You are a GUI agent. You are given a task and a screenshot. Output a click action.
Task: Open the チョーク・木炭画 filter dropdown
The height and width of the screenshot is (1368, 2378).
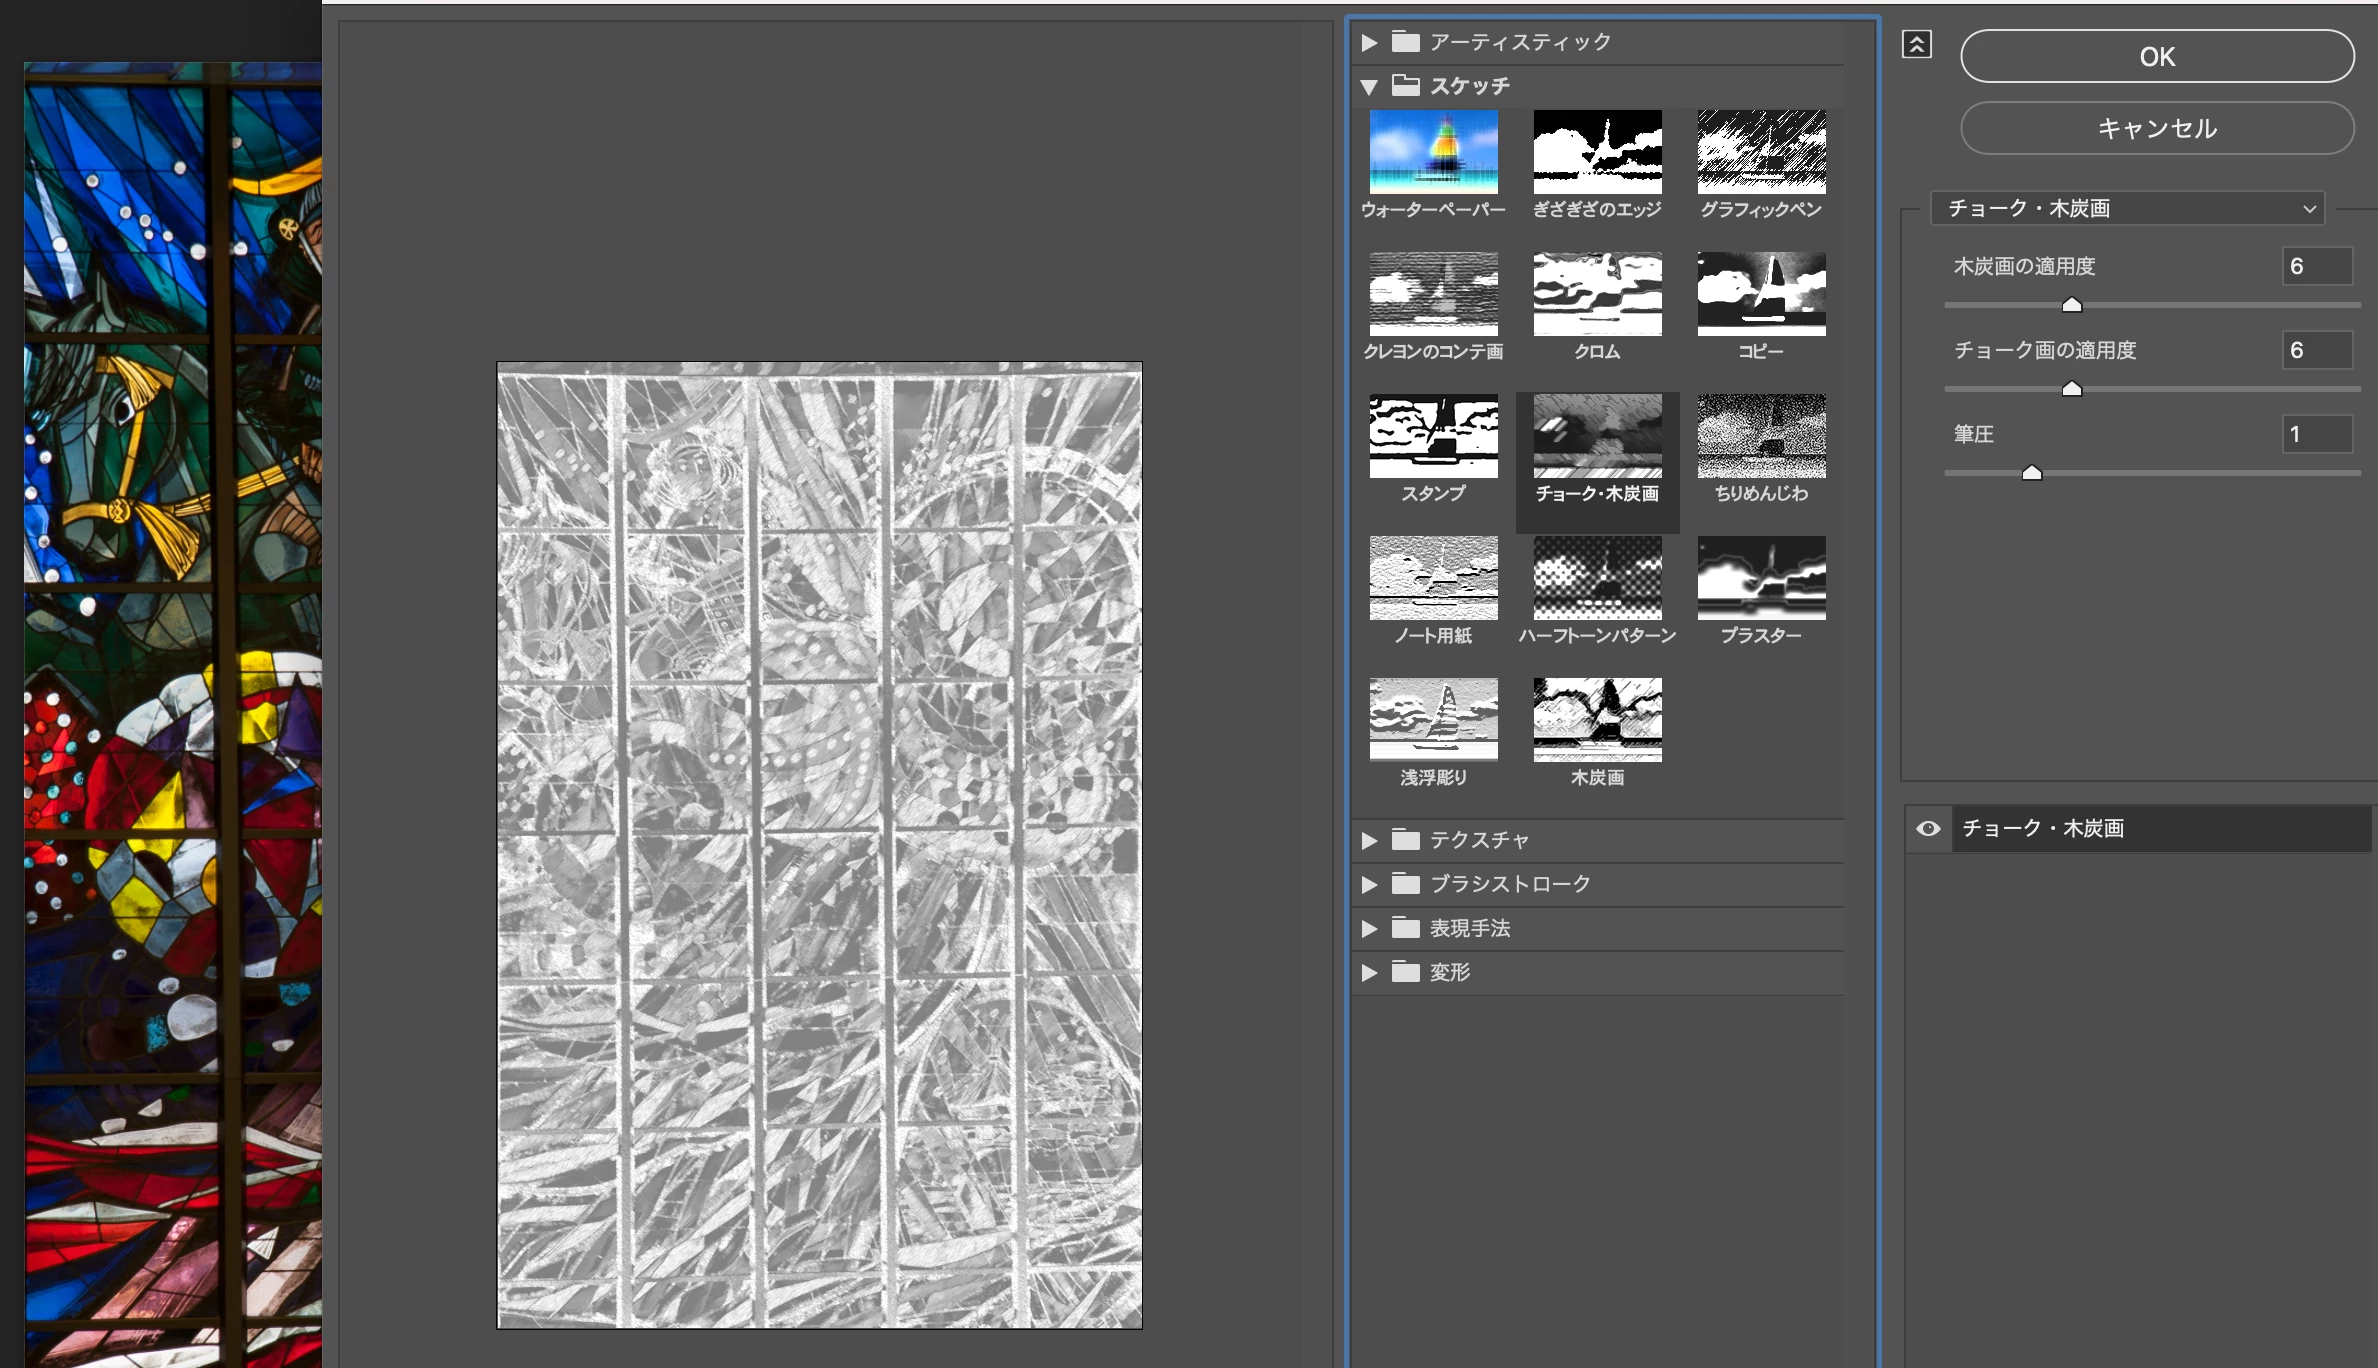tap(2127, 209)
